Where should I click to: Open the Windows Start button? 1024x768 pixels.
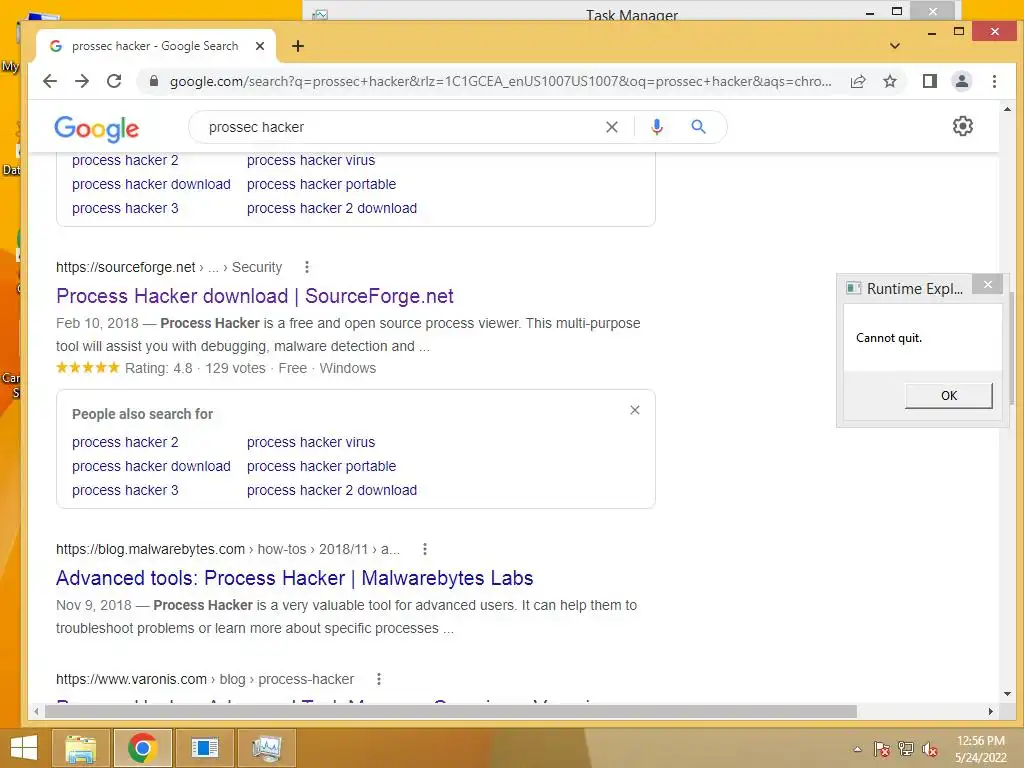(x=24, y=748)
